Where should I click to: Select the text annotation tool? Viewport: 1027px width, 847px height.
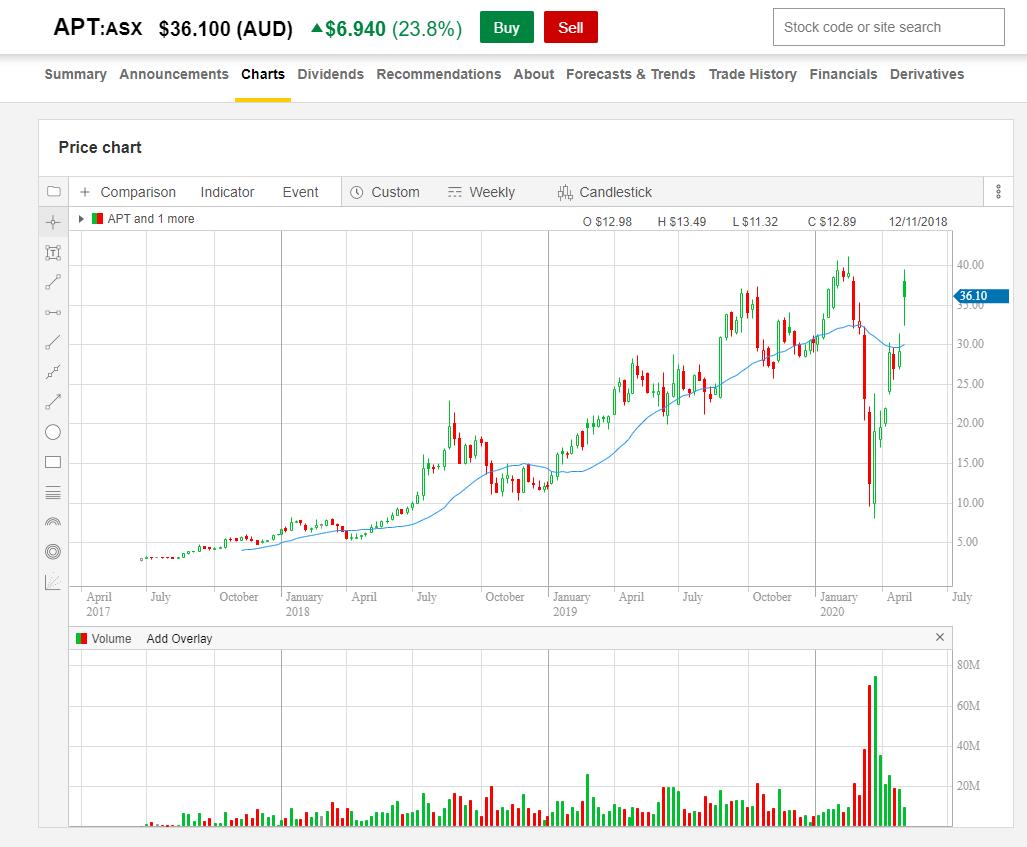53,252
